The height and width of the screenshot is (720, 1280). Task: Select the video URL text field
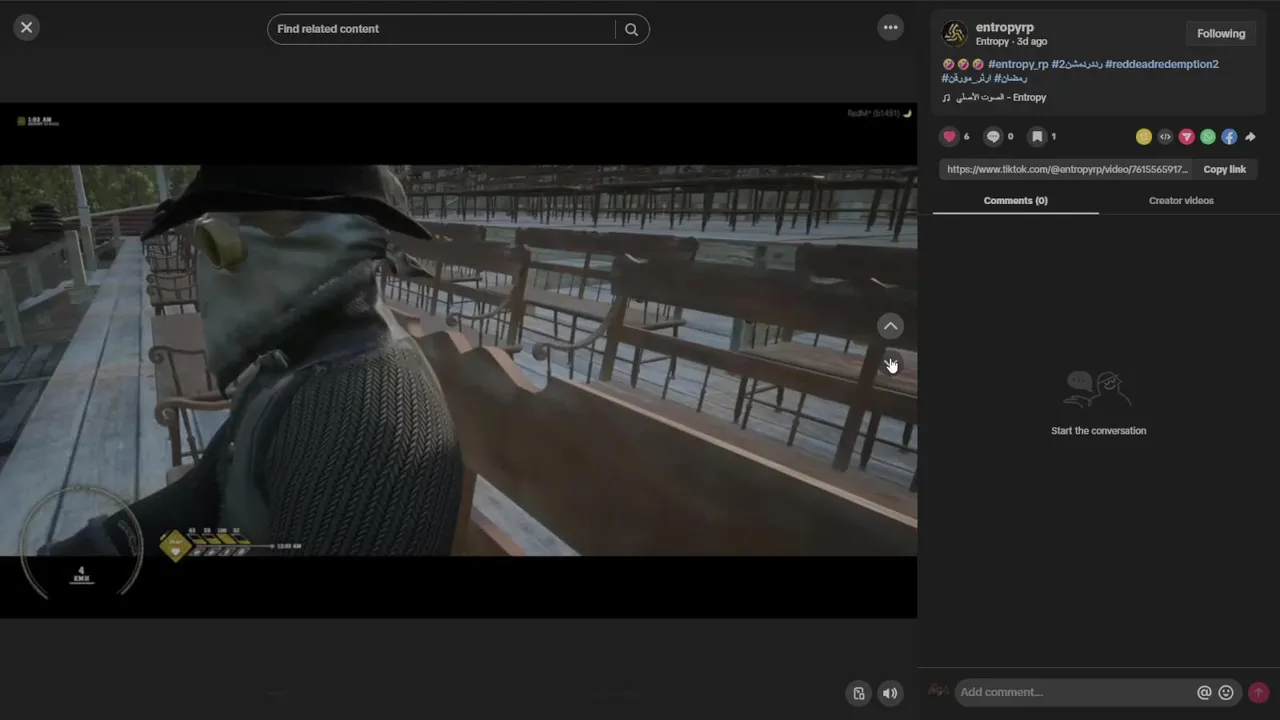pos(1066,169)
